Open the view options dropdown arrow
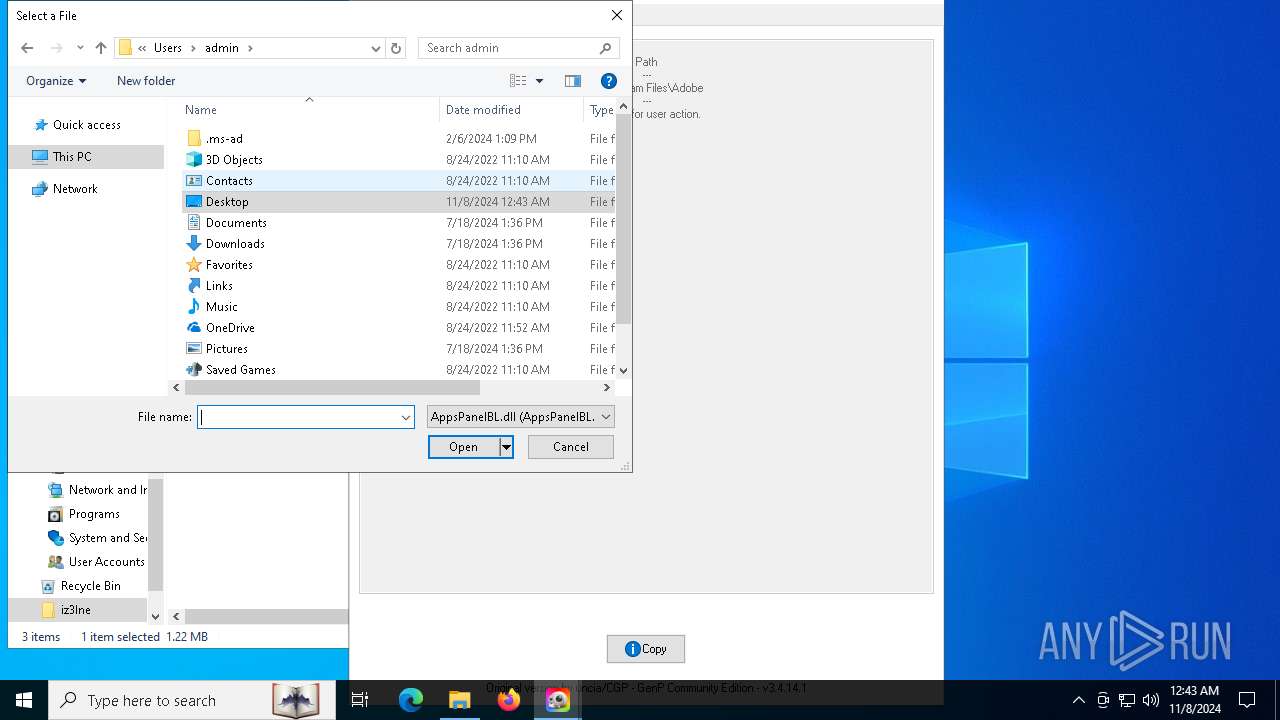This screenshot has height=720, width=1280. click(539, 81)
